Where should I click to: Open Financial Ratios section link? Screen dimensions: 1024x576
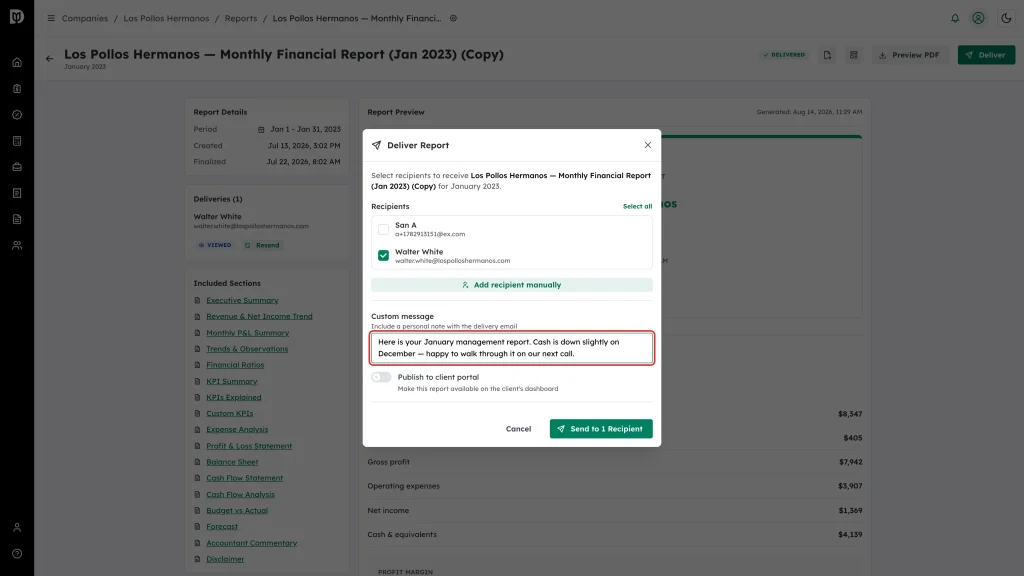[x=235, y=365]
